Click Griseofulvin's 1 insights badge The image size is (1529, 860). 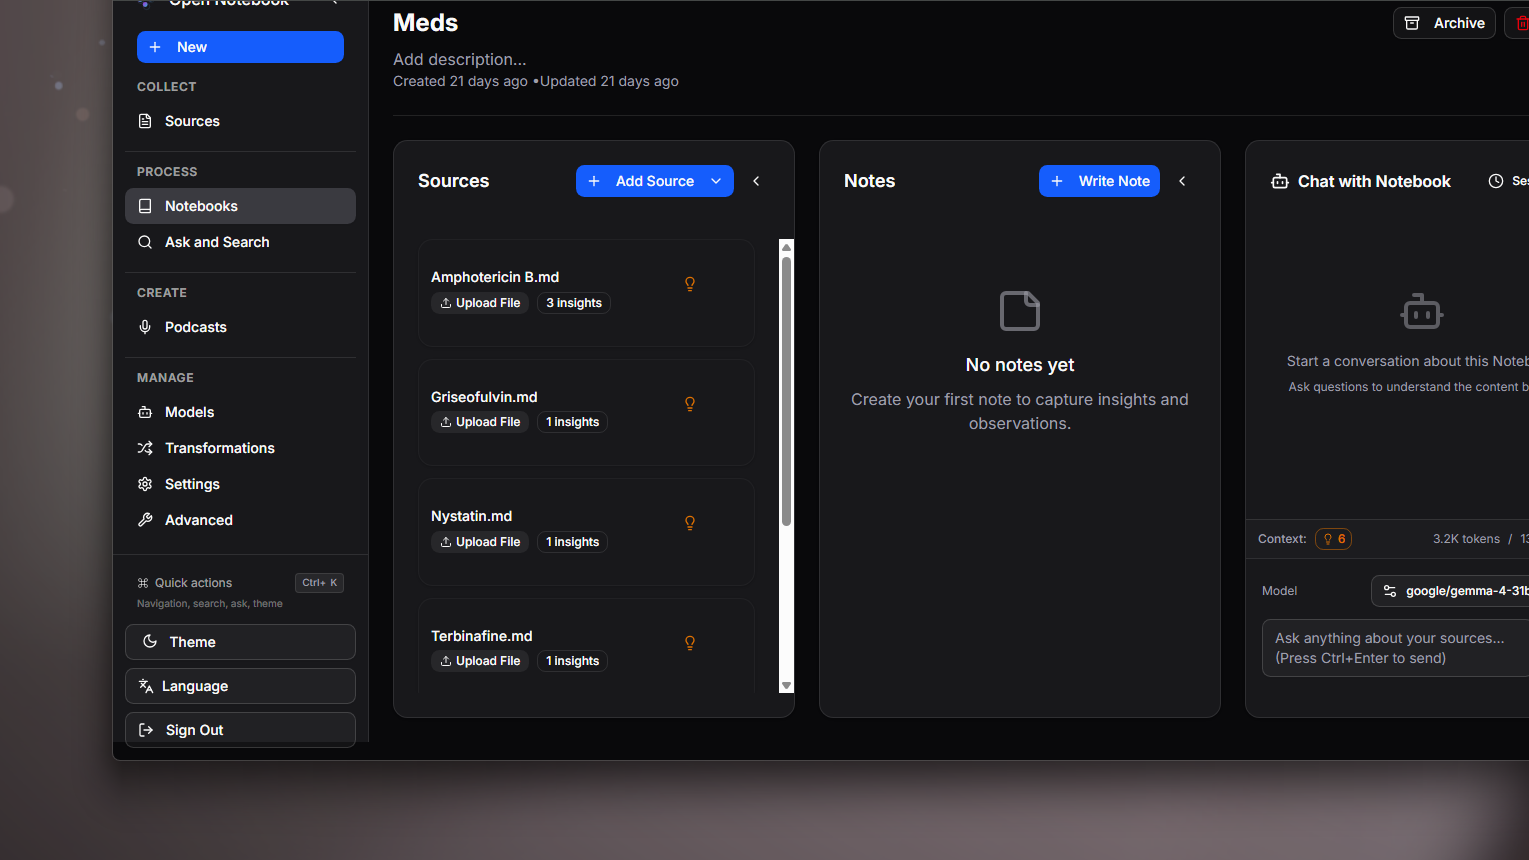(572, 422)
